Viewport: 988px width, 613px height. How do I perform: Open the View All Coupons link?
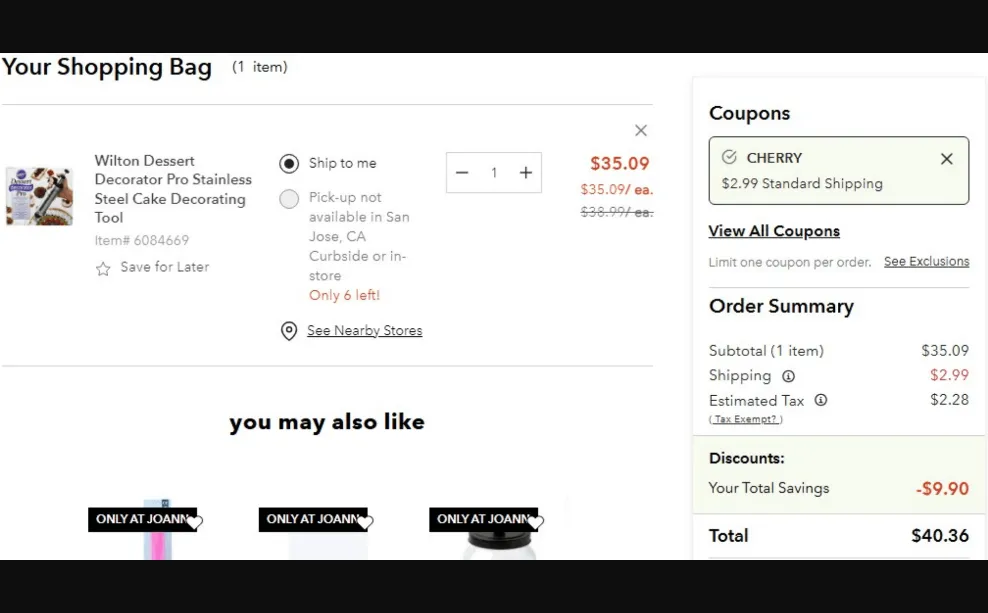coord(774,231)
